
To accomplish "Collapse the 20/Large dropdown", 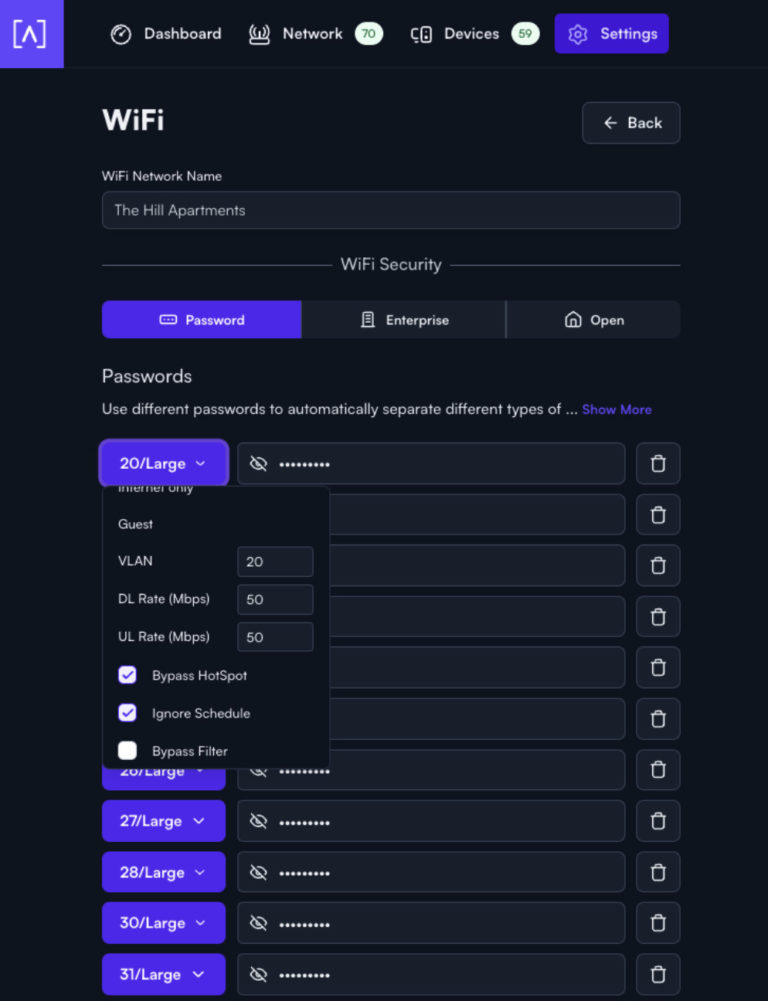I will tap(163, 464).
